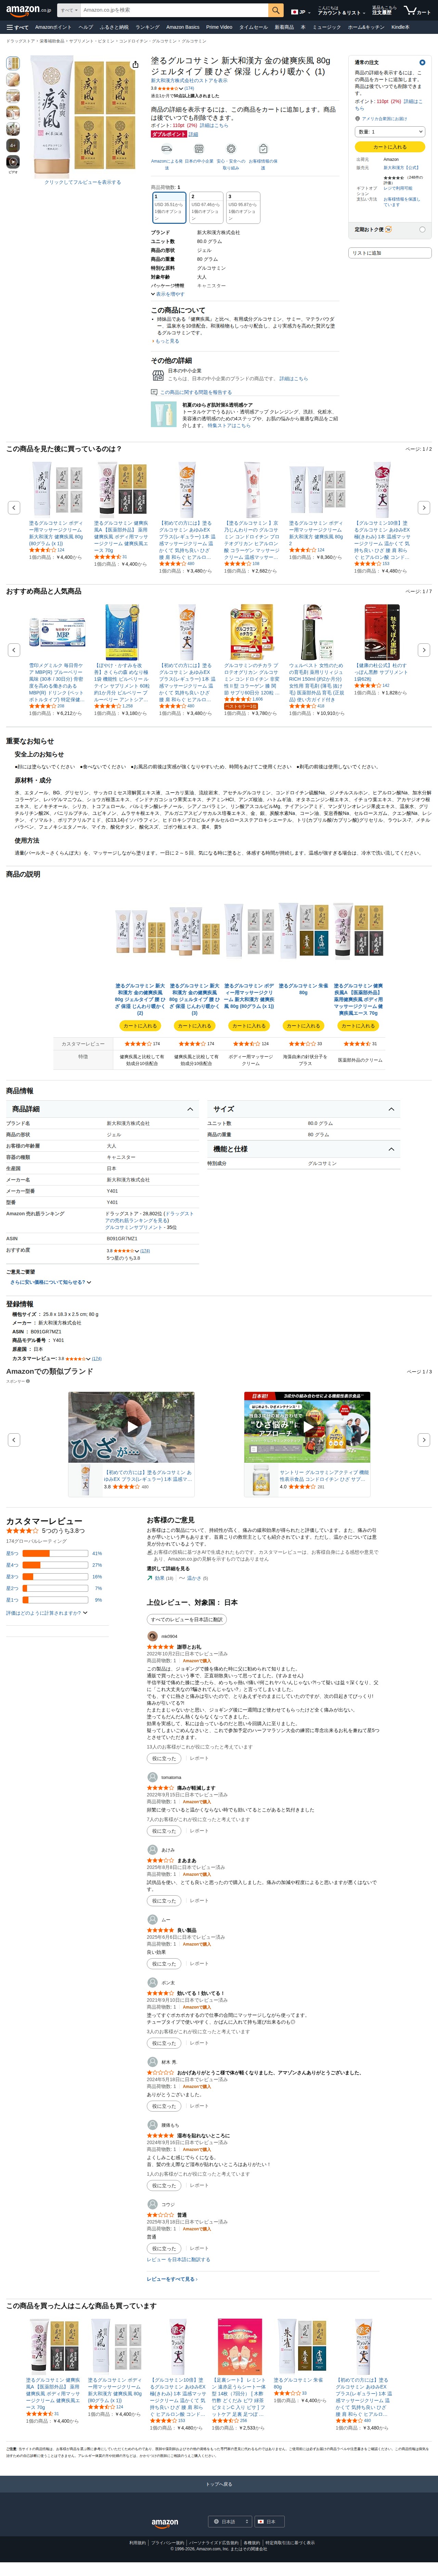
Task: Collapse the サイズ section
Action: click(x=304, y=1109)
